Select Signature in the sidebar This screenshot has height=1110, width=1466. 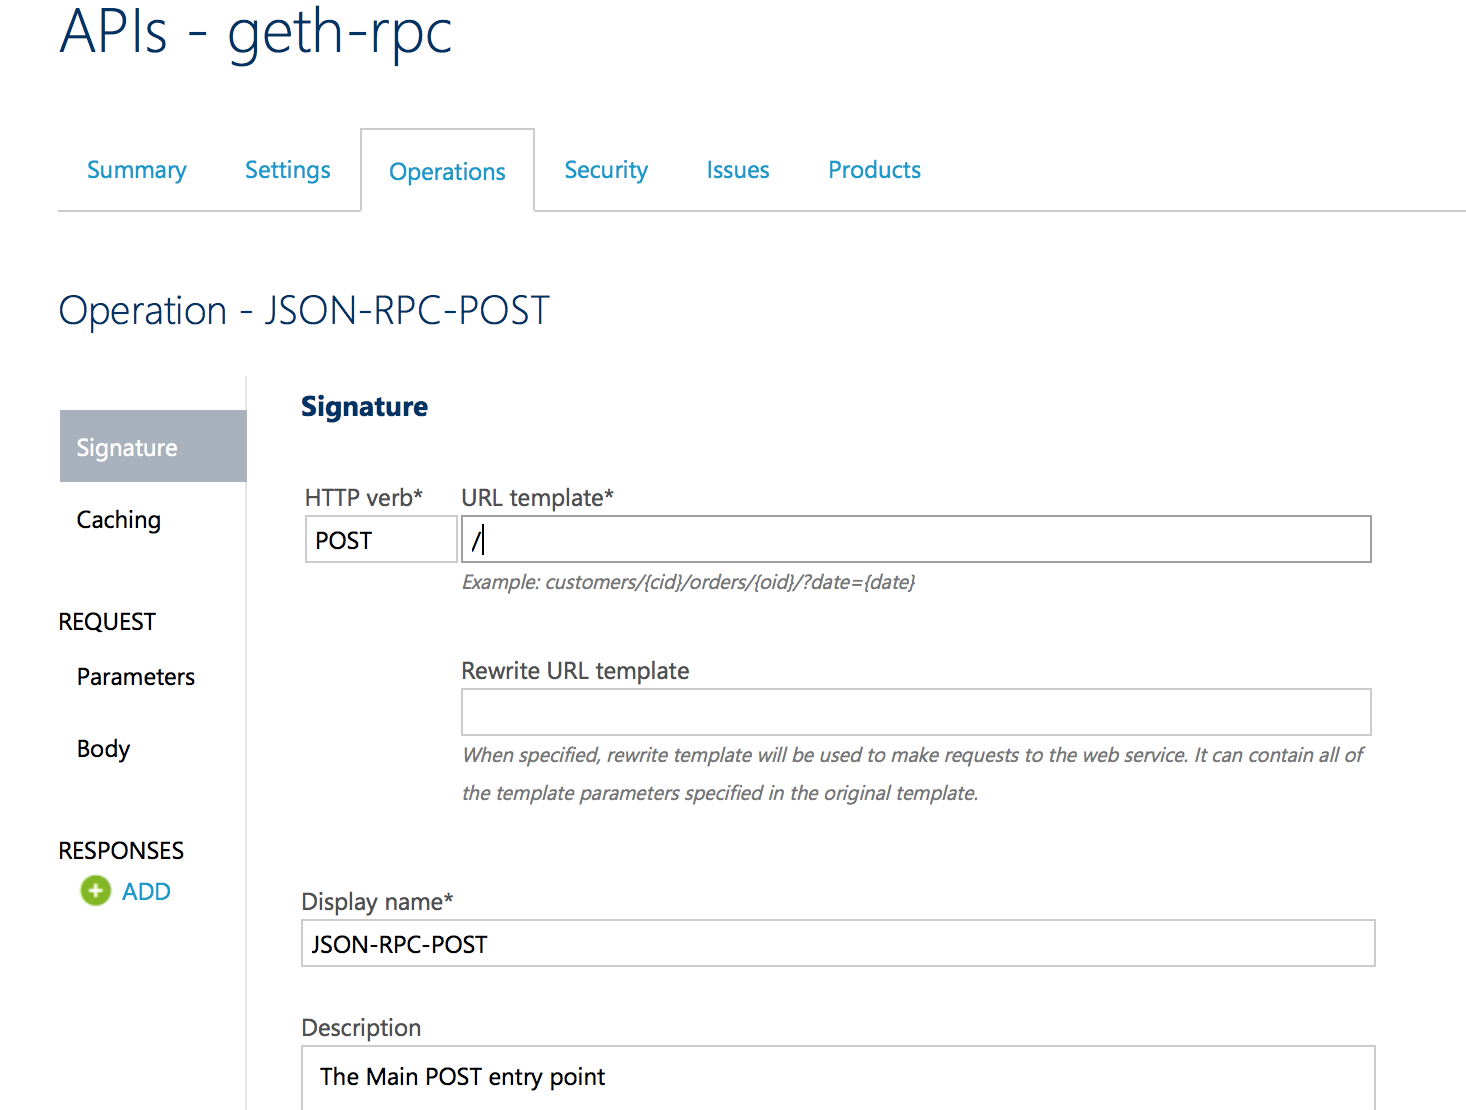pos(126,447)
